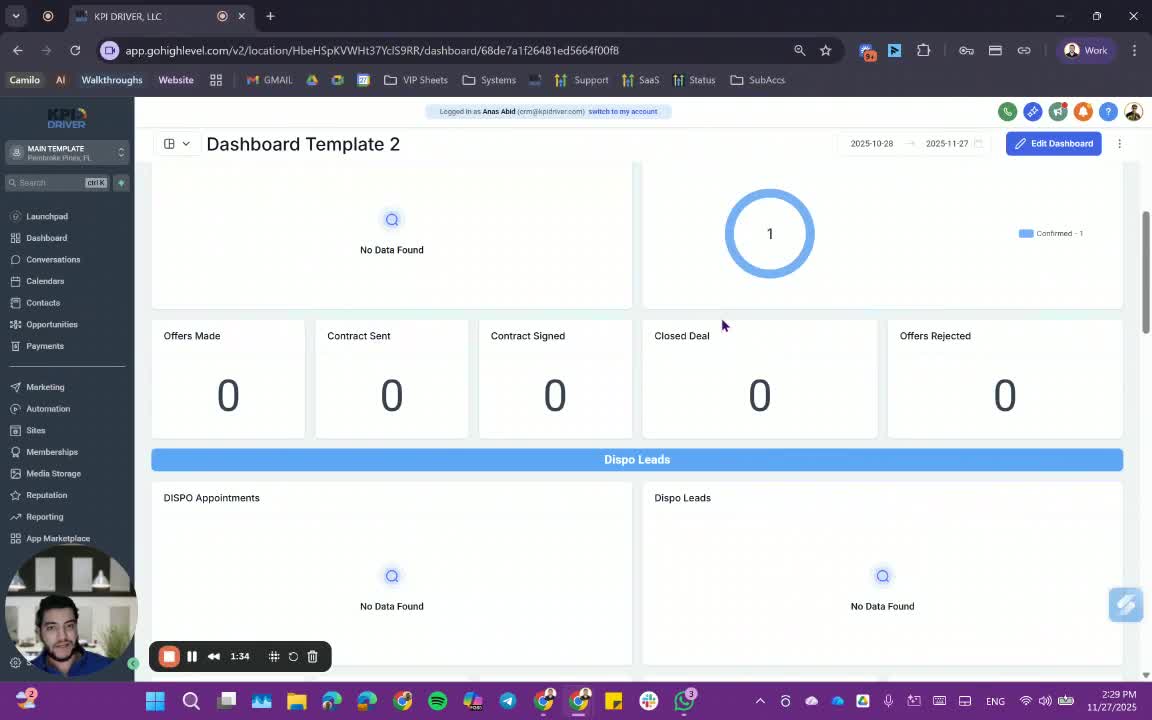This screenshot has width=1152, height=720.
Task: Open Windows Start menu
Action: pyautogui.click(x=155, y=701)
